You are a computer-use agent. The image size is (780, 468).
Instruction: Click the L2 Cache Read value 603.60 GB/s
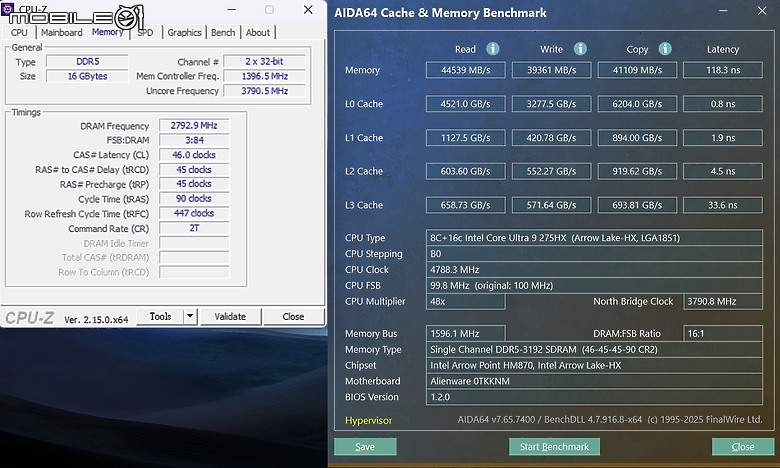point(466,171)
